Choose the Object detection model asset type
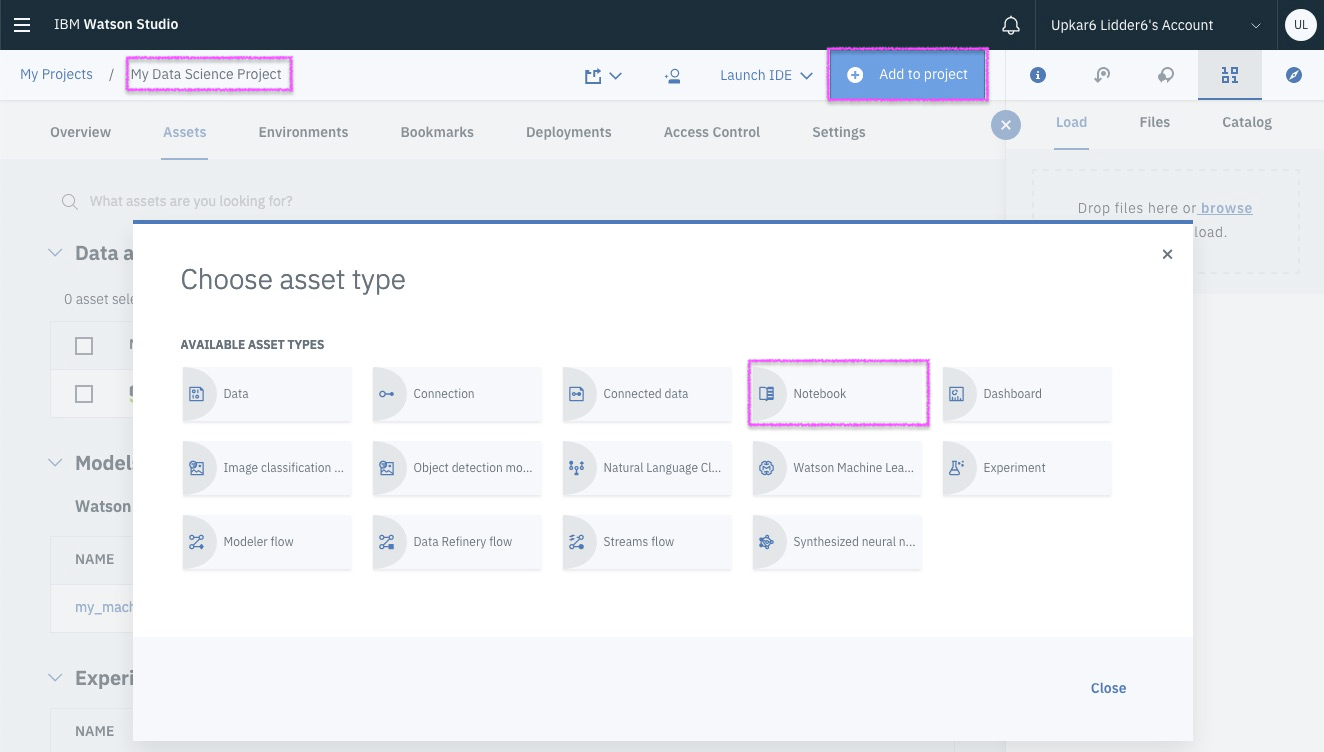This screenshot has width=1324, height=752. point(457,468)
